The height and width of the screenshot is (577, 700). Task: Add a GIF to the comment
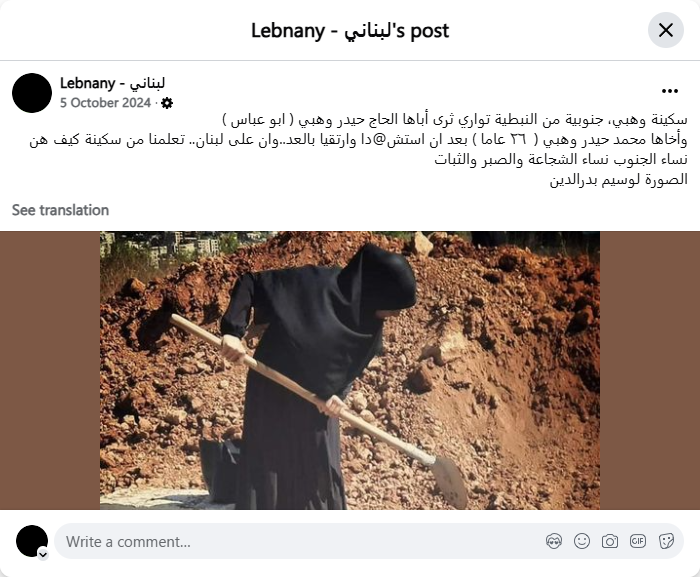coord(638,541)
